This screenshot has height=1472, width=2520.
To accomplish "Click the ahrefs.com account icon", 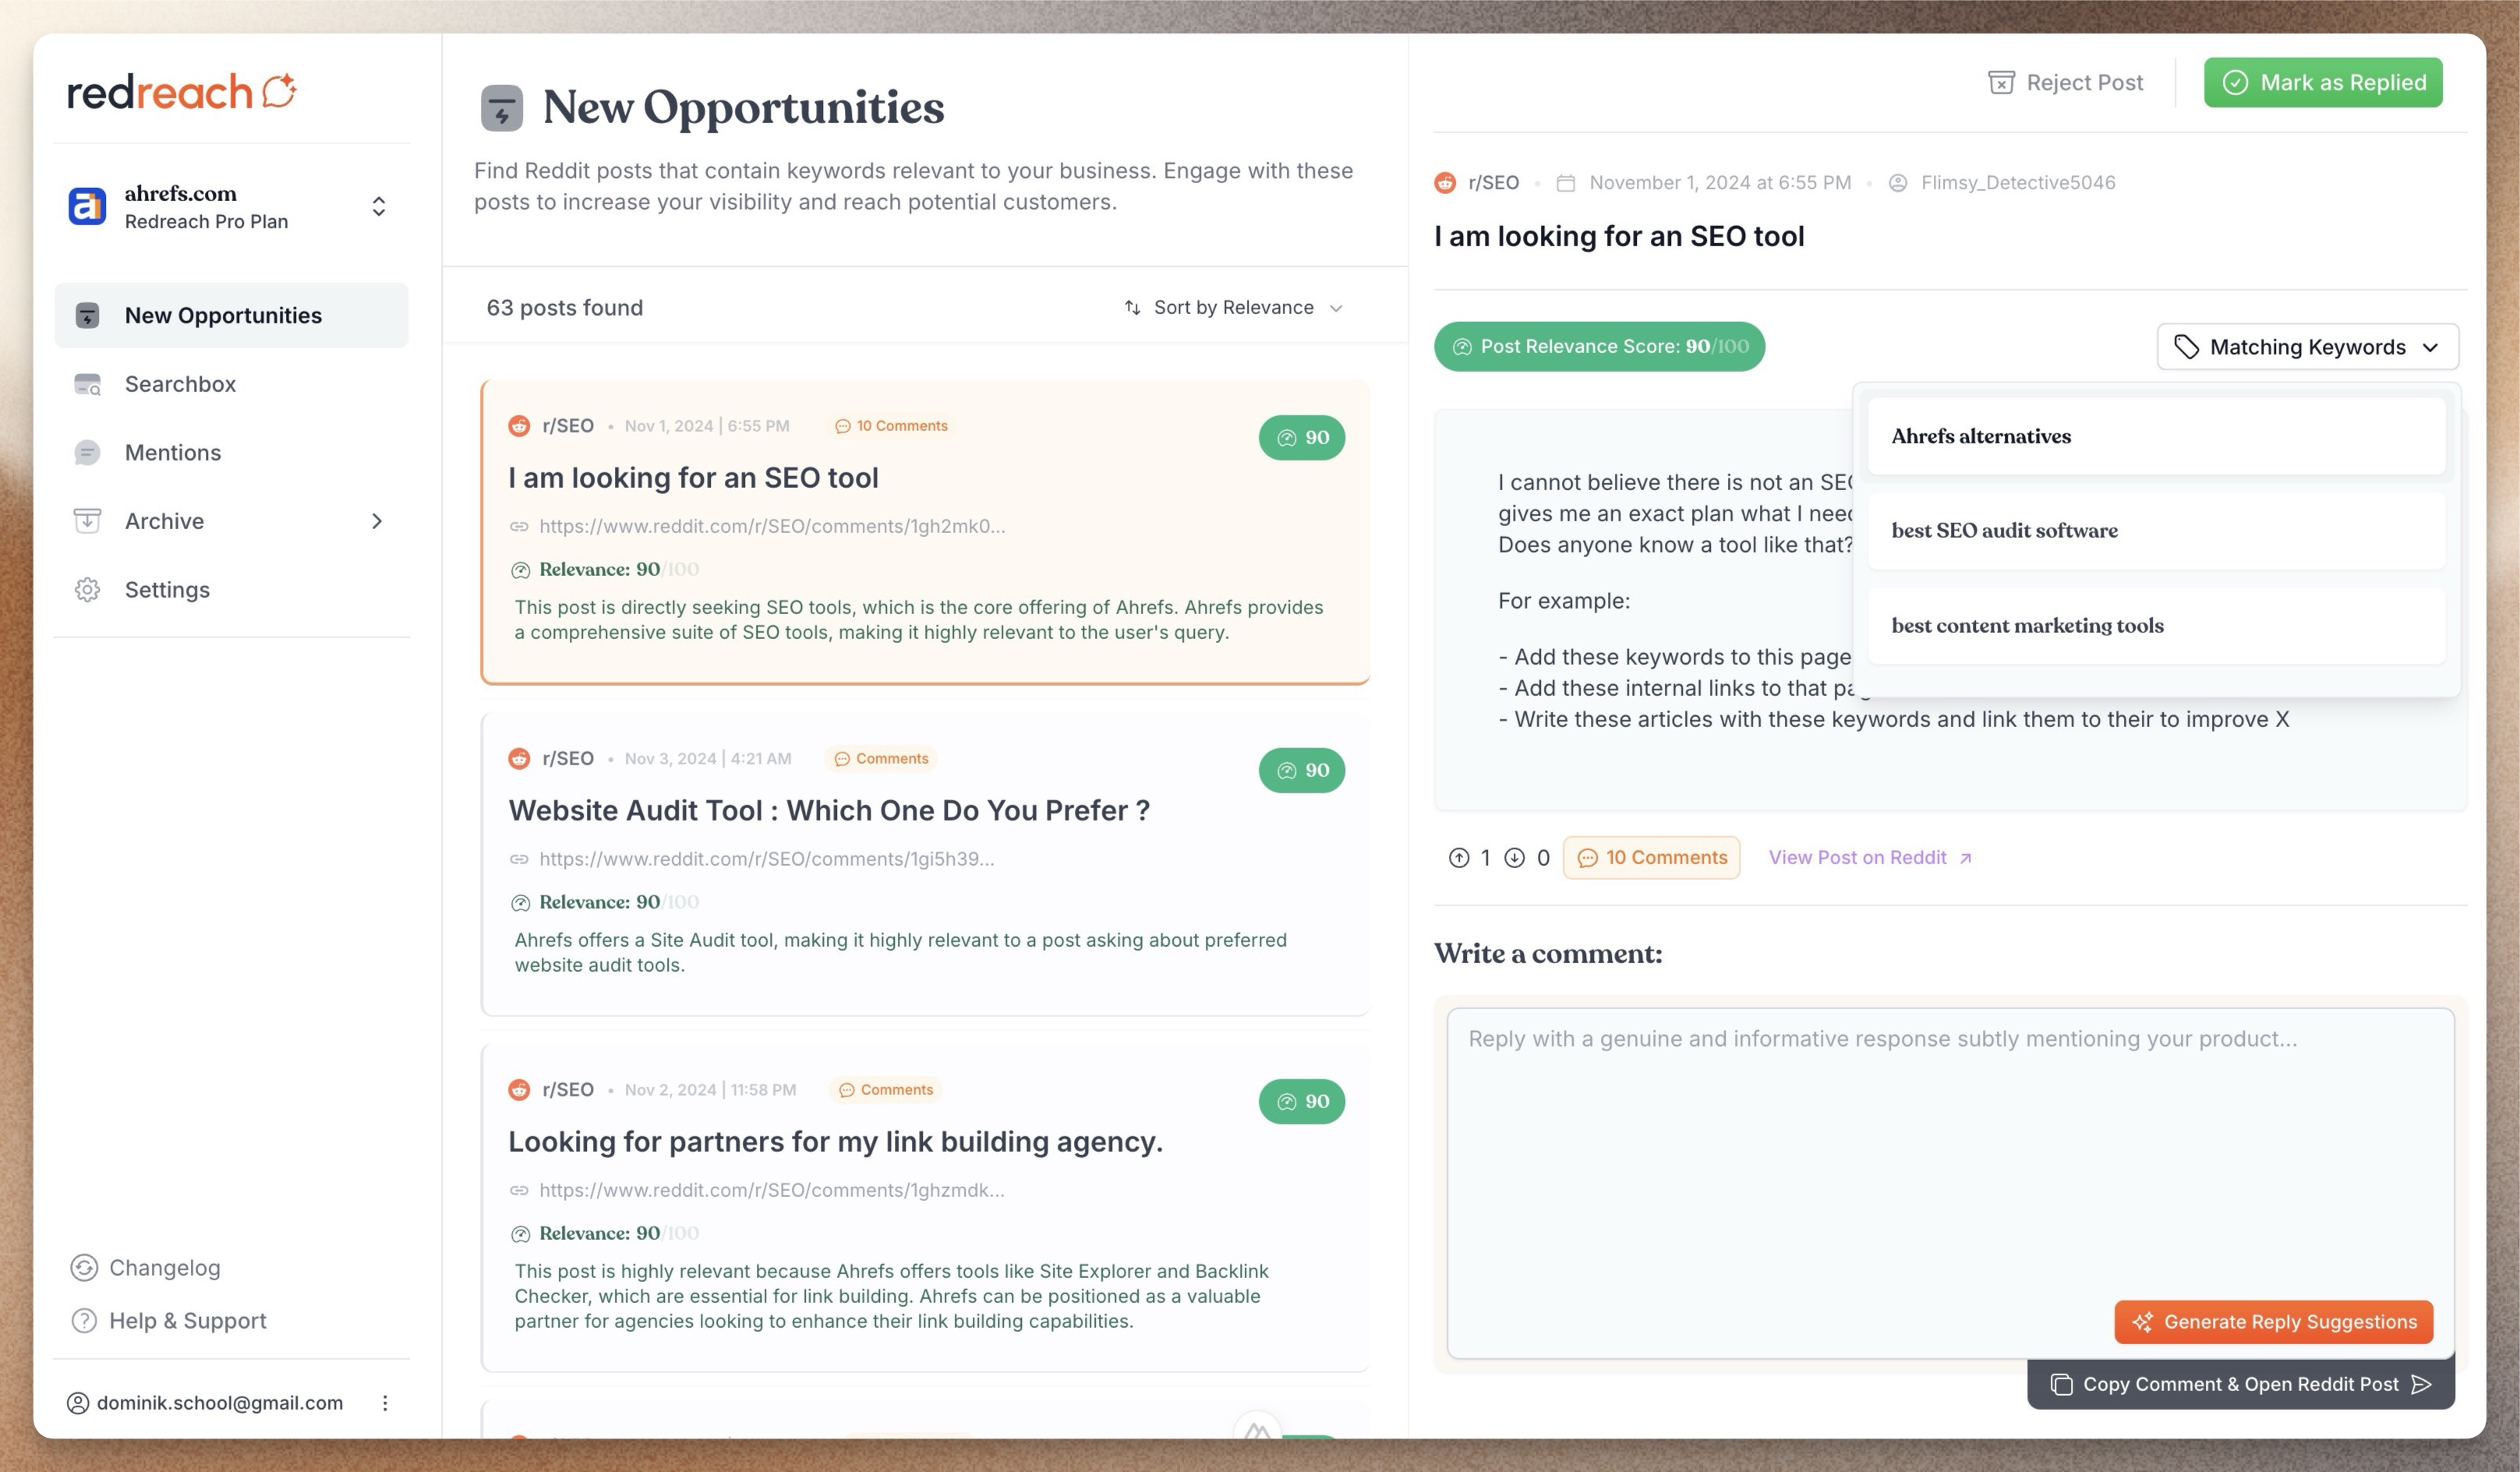I will click(x=87, y=206).
